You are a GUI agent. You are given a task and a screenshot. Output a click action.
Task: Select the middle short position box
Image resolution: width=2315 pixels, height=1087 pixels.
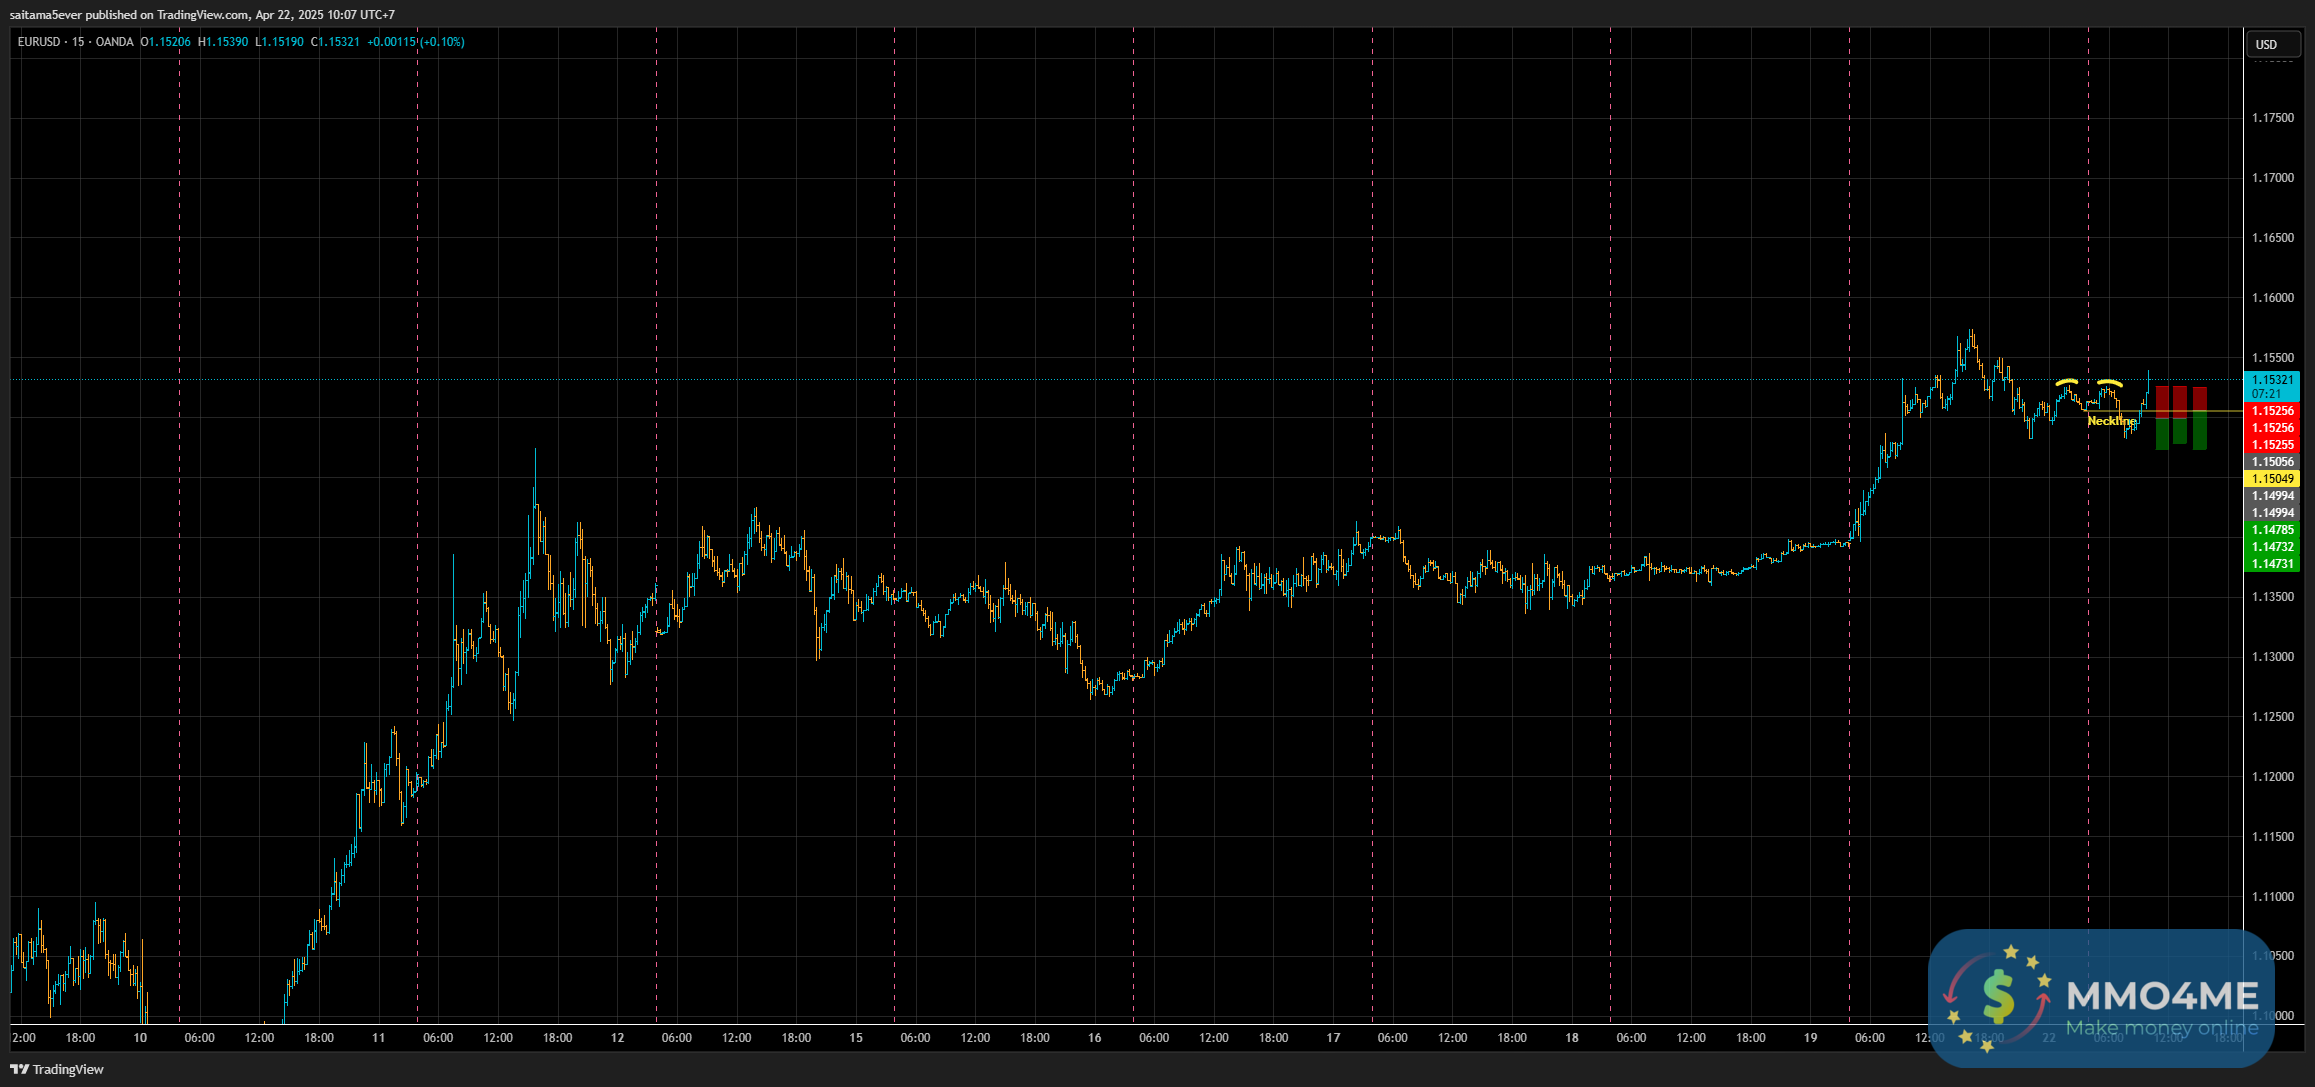click(x=2180, y=415)
